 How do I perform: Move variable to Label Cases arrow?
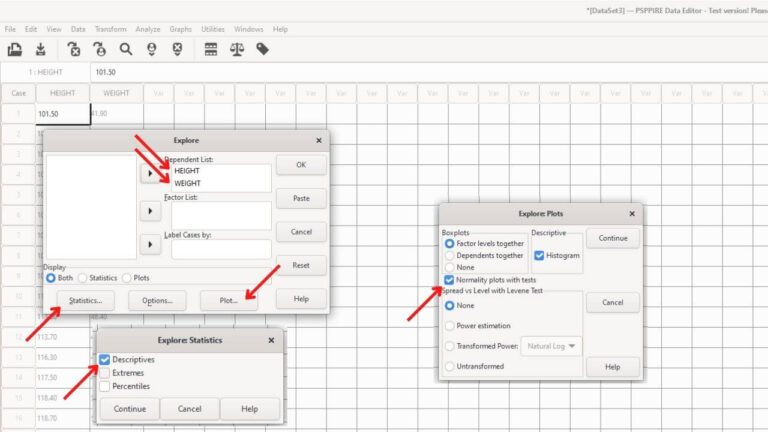pos(150,244)
